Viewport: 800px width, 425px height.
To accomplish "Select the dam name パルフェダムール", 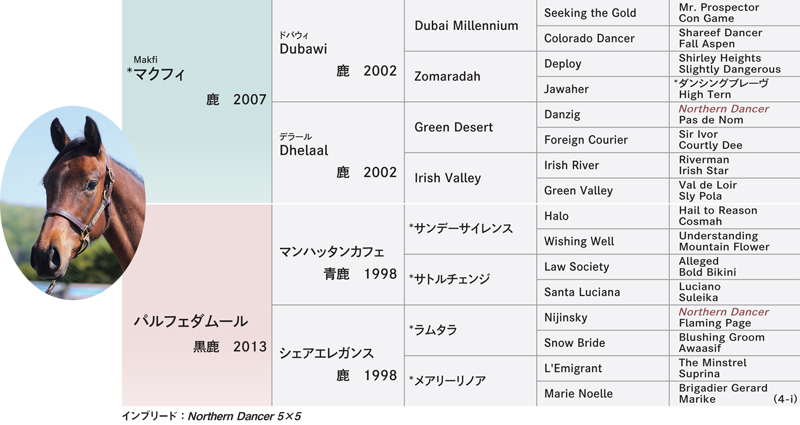I will pyautogui.click(x=190, y=321).
